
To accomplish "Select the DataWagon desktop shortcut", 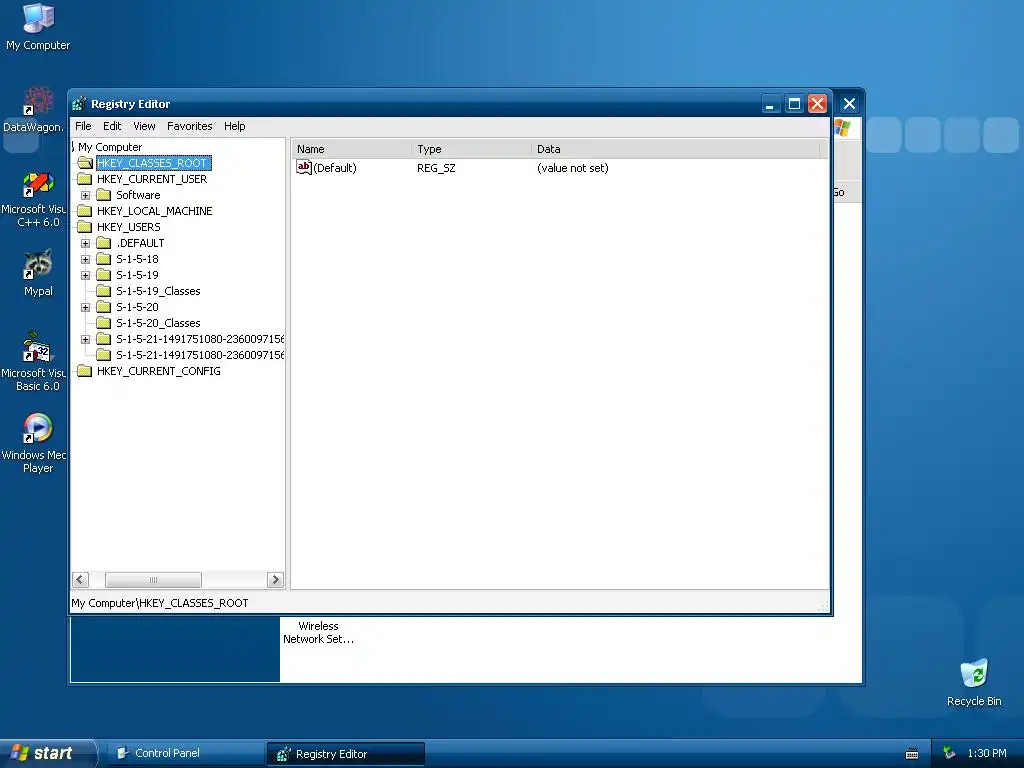I will click(x=34, y=110).
